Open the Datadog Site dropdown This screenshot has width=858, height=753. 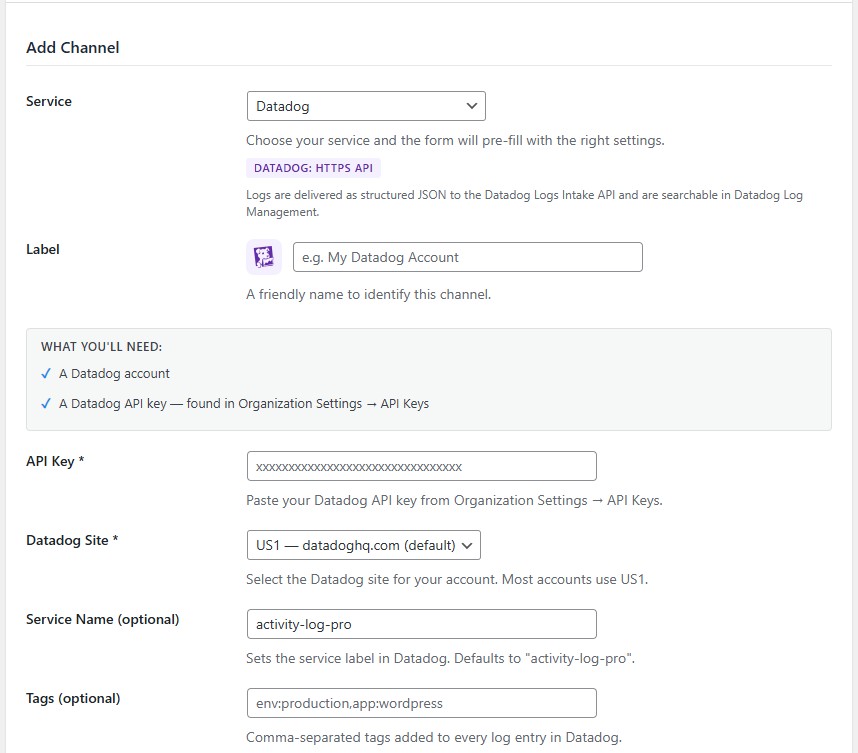point(364,545)
